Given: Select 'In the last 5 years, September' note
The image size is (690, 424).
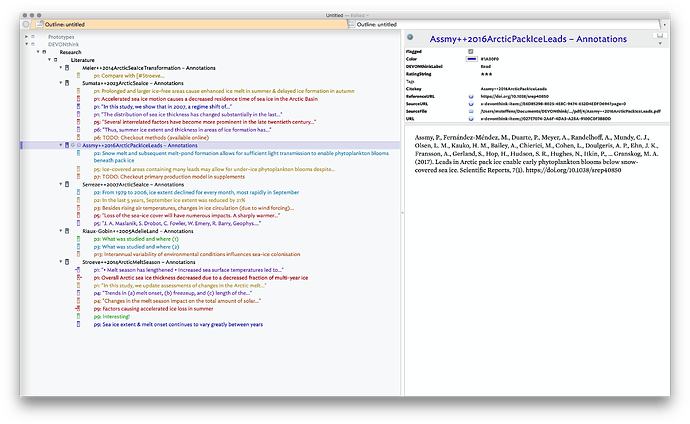Looking at the screenshot, I should (x=169, y=200).
